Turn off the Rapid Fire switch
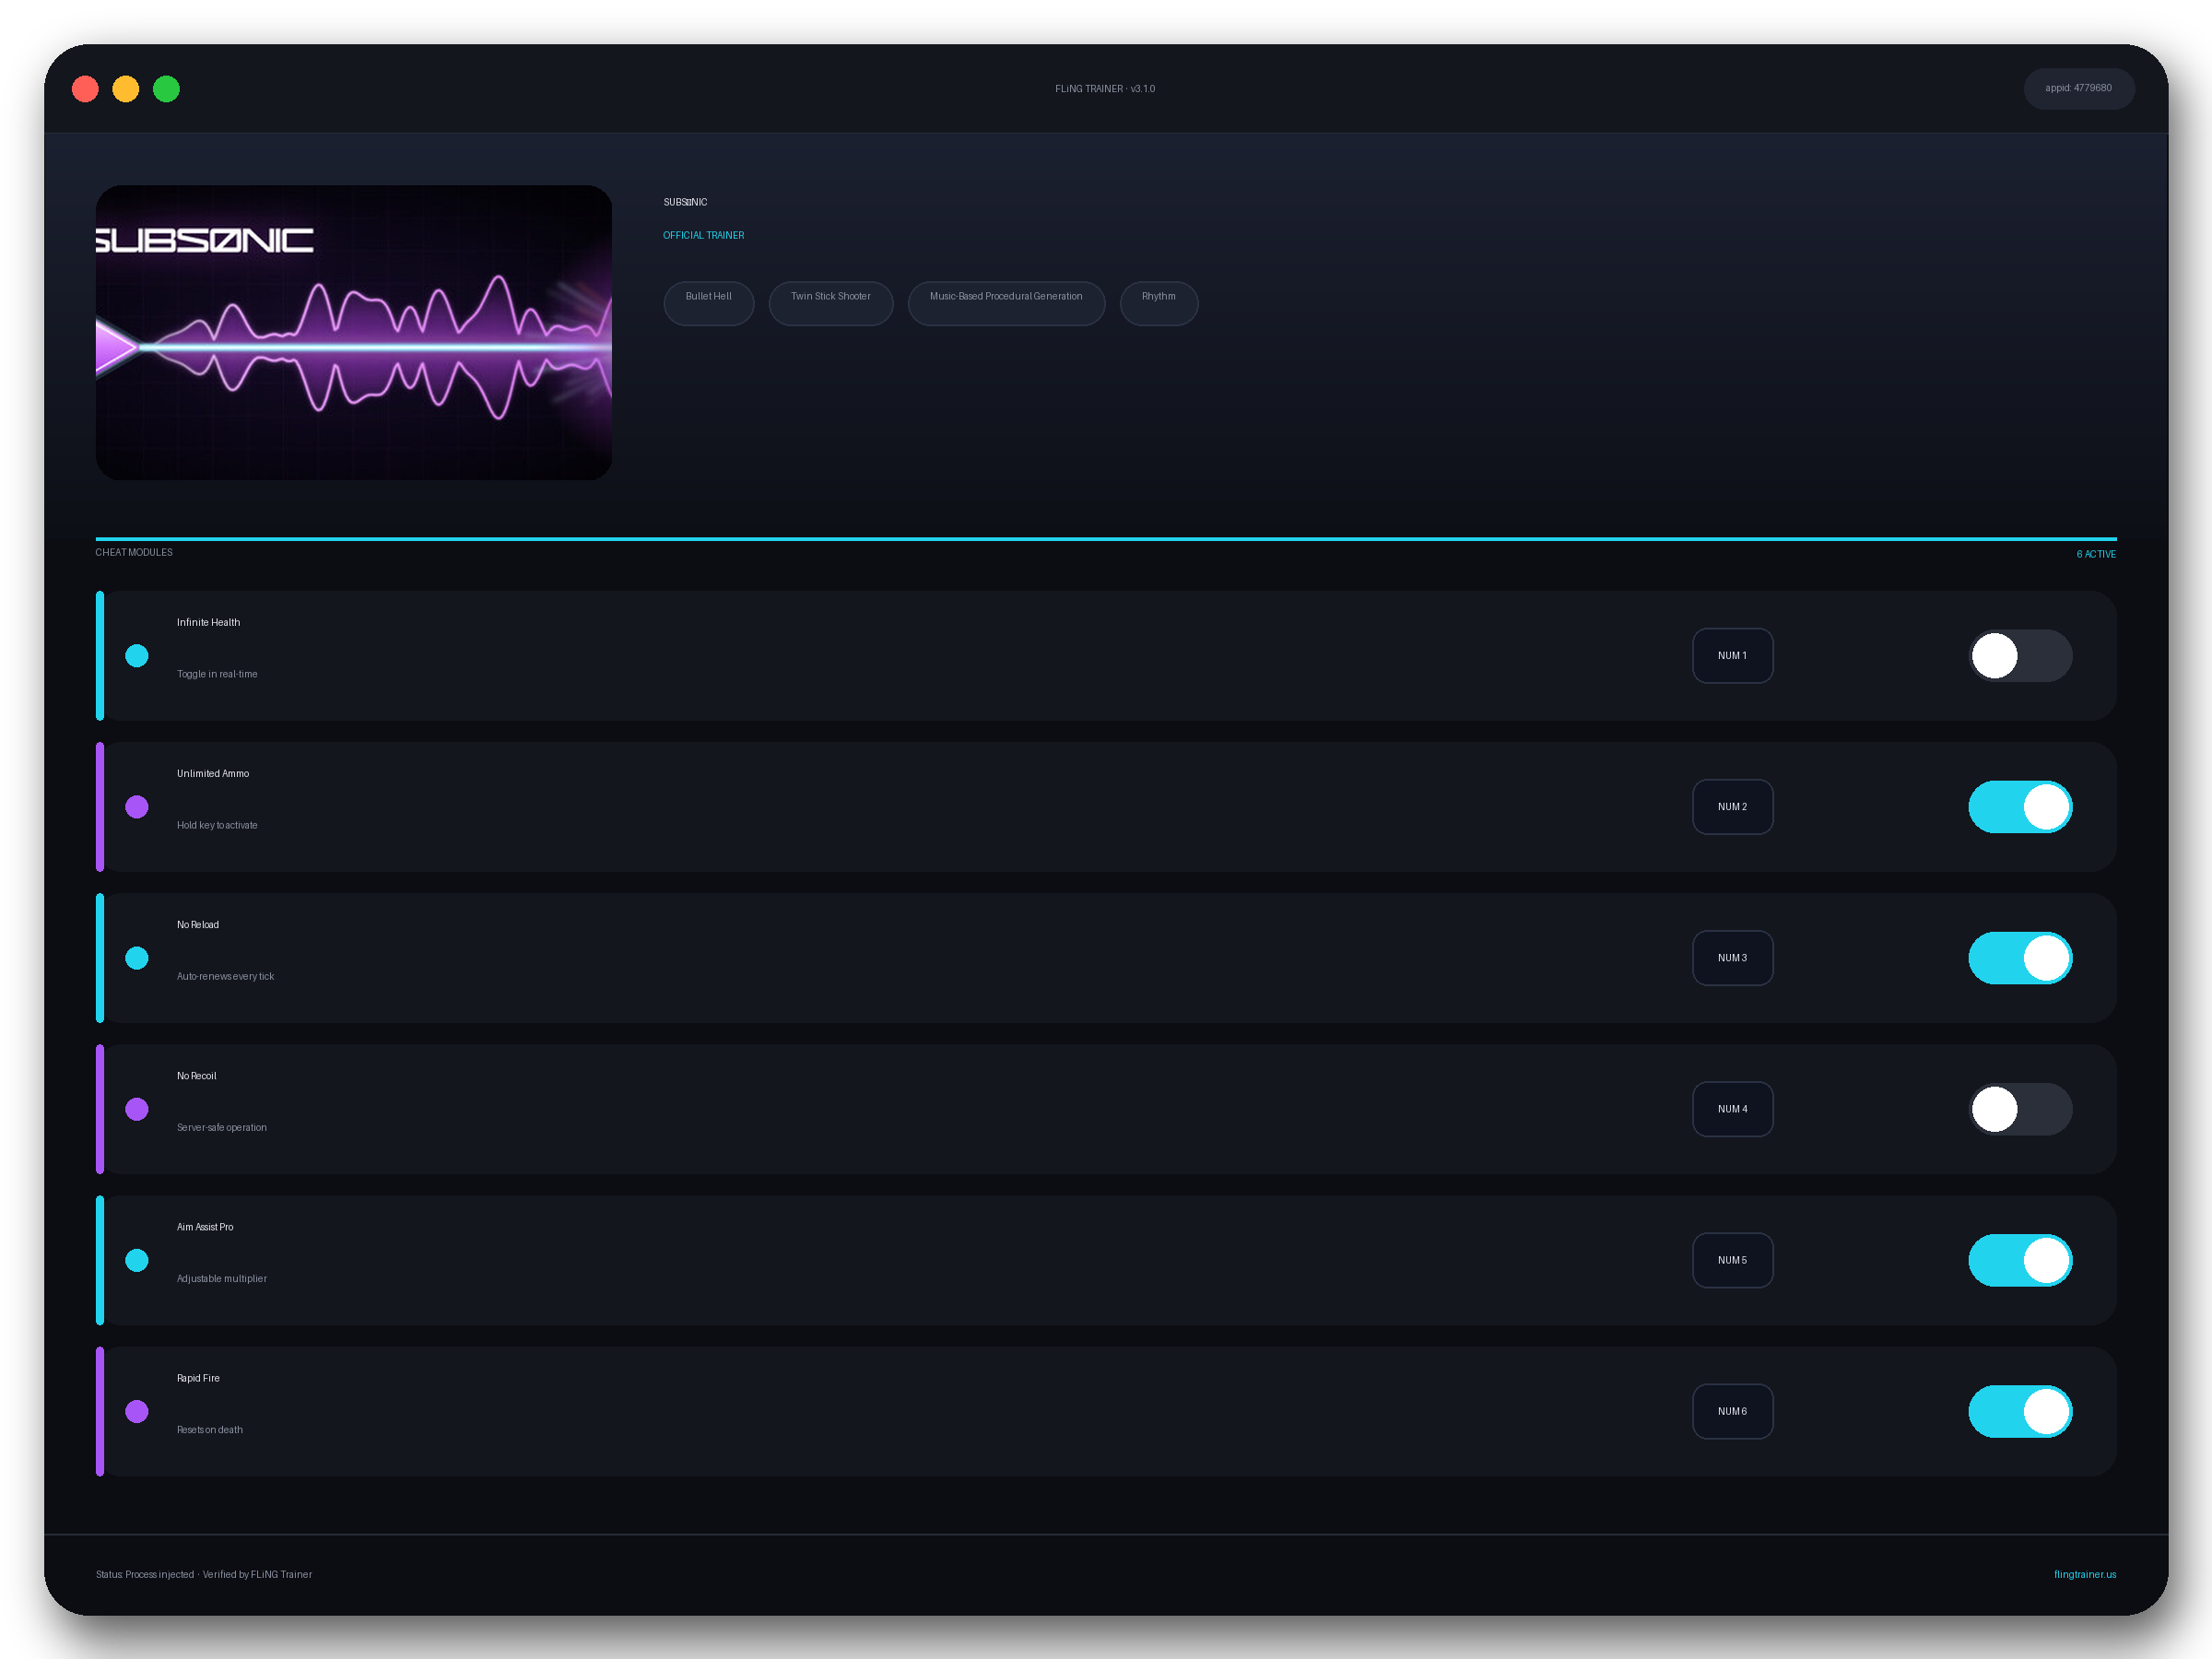 tap(2020, 1411)
